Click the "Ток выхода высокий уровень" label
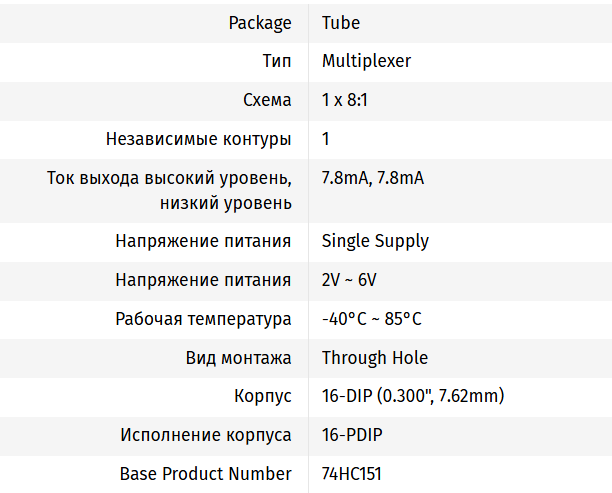This screenshot has width=612, height=493. coord(169,178)
